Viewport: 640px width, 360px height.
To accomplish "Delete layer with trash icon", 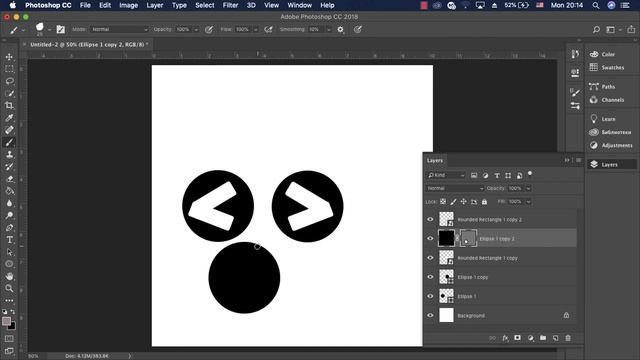I will tap(568, 338).
